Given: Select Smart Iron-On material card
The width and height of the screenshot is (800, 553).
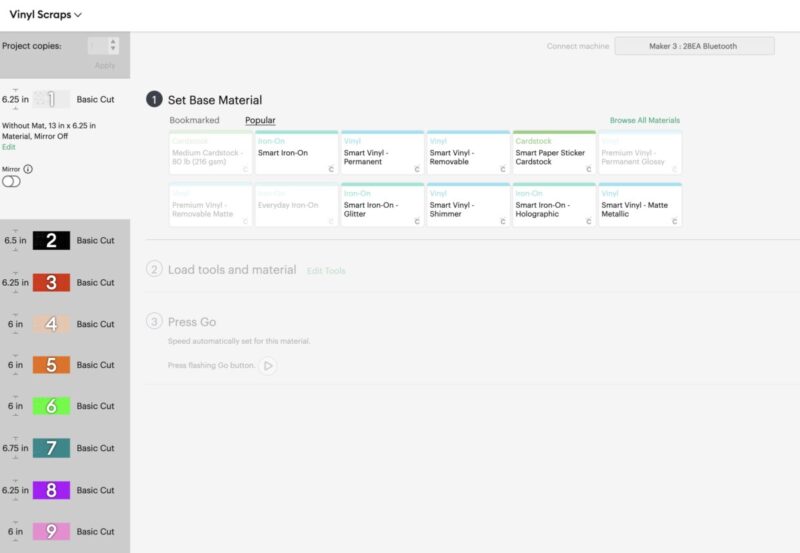Looking at the screenshot, I should [x=296, y=153].
